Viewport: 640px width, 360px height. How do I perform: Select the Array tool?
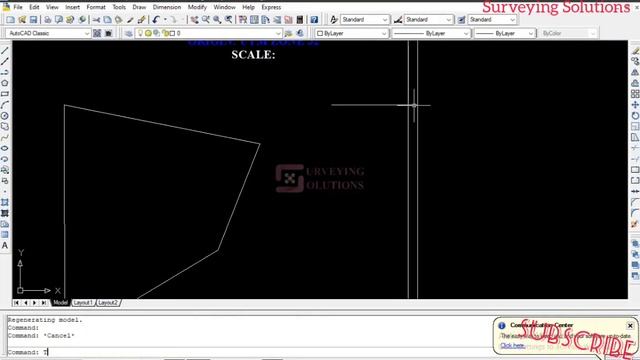(635, 94)
